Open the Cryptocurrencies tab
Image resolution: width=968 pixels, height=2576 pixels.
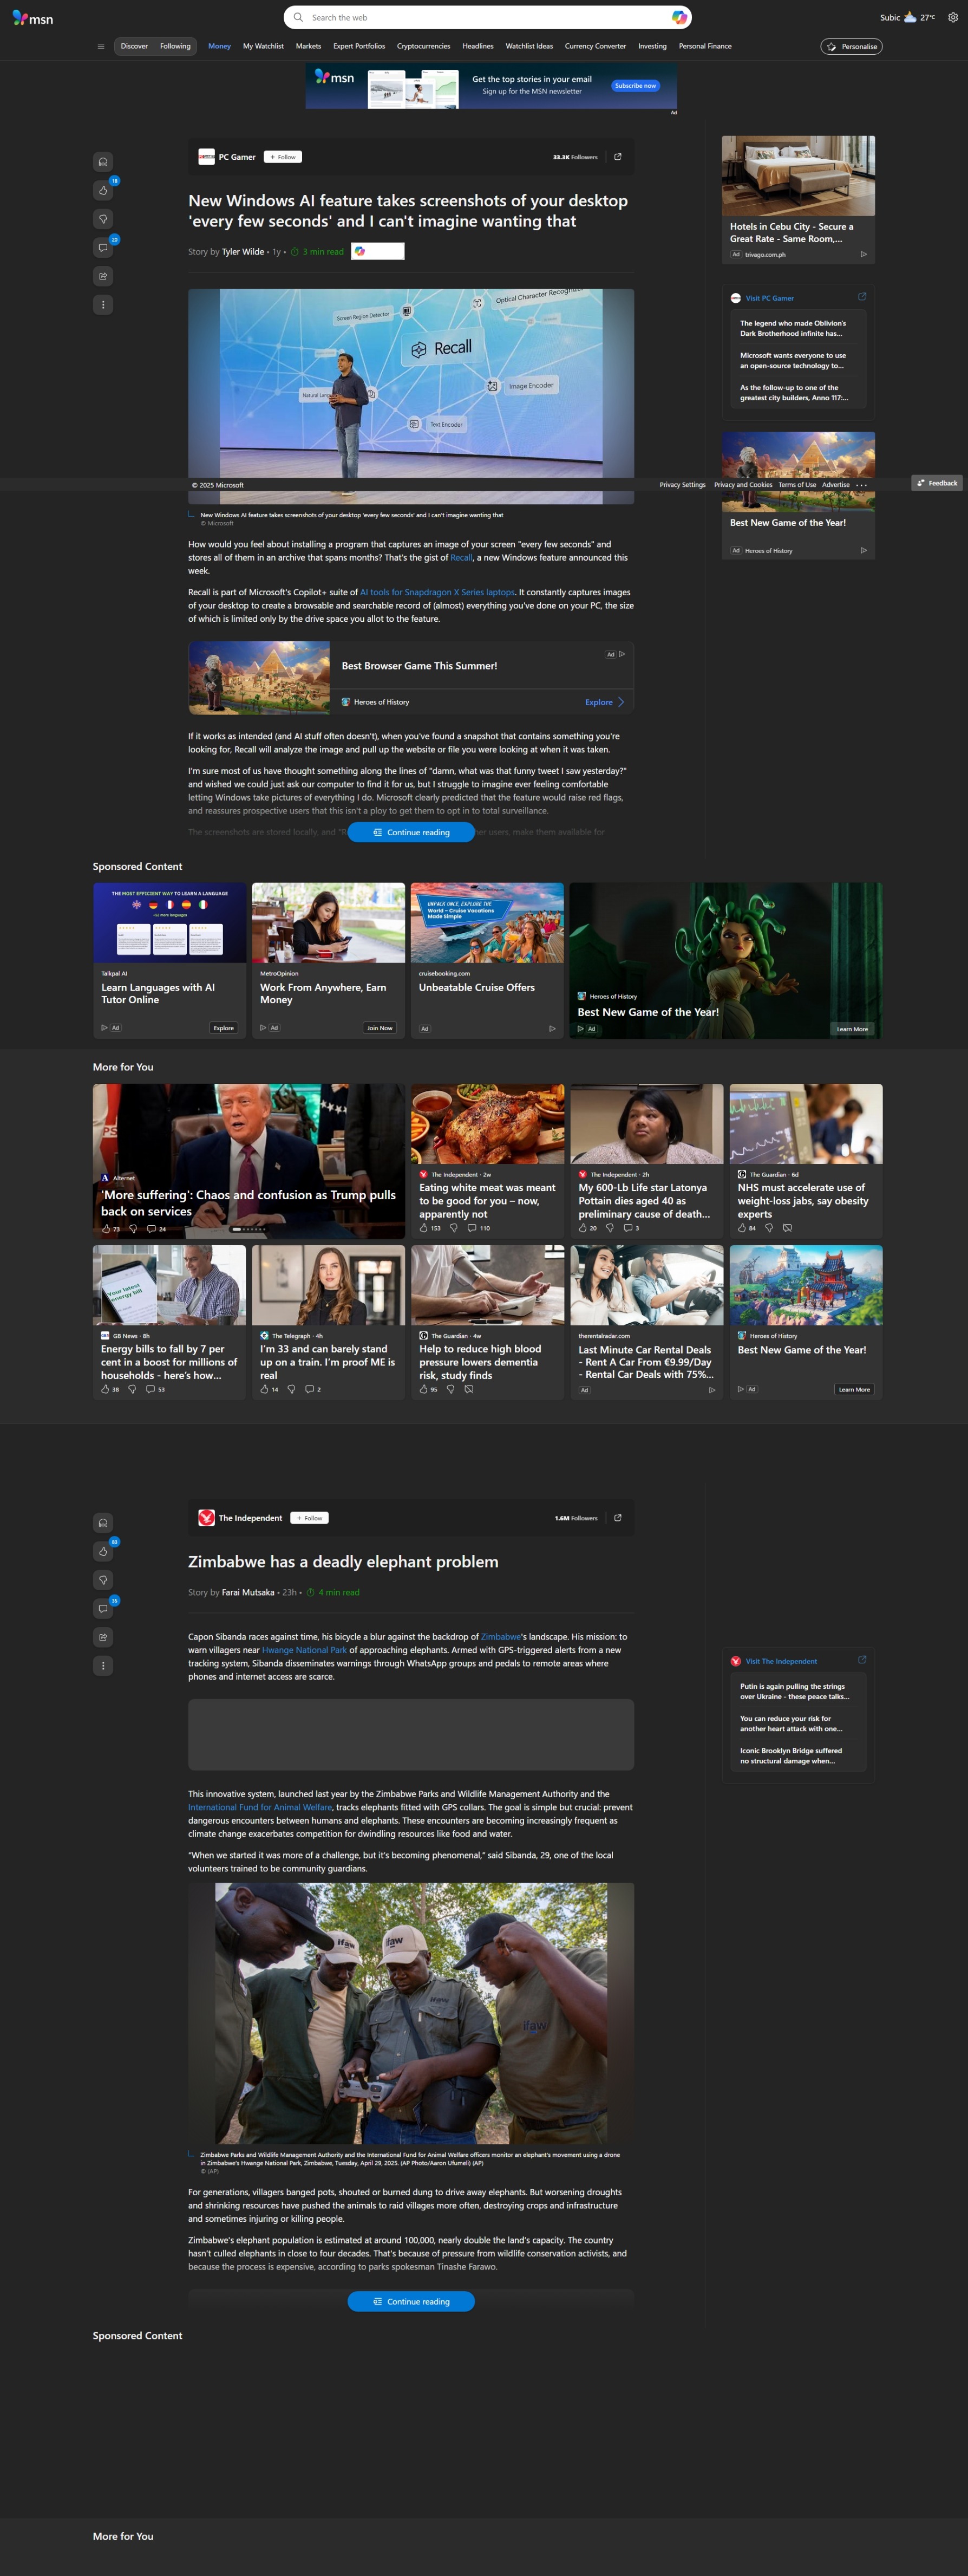(423, 46)
